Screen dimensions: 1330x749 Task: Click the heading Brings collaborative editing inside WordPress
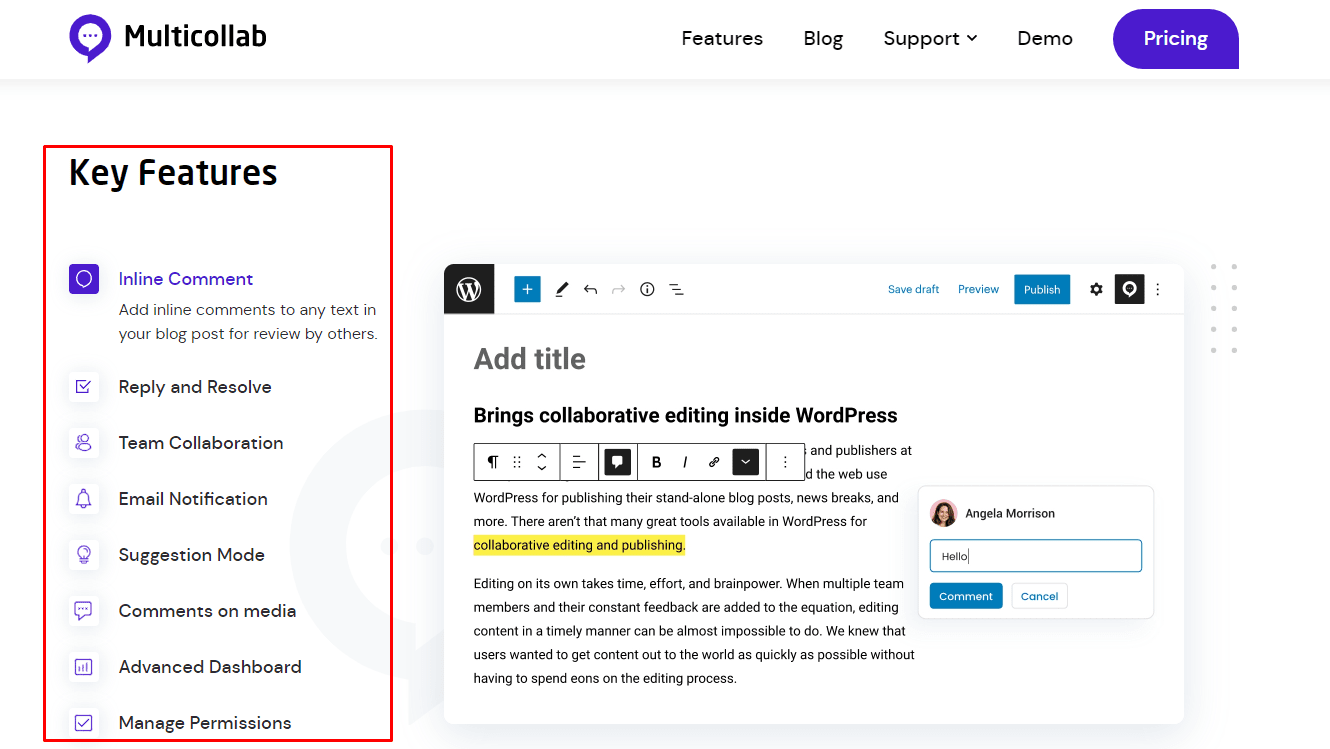point(685,415)
